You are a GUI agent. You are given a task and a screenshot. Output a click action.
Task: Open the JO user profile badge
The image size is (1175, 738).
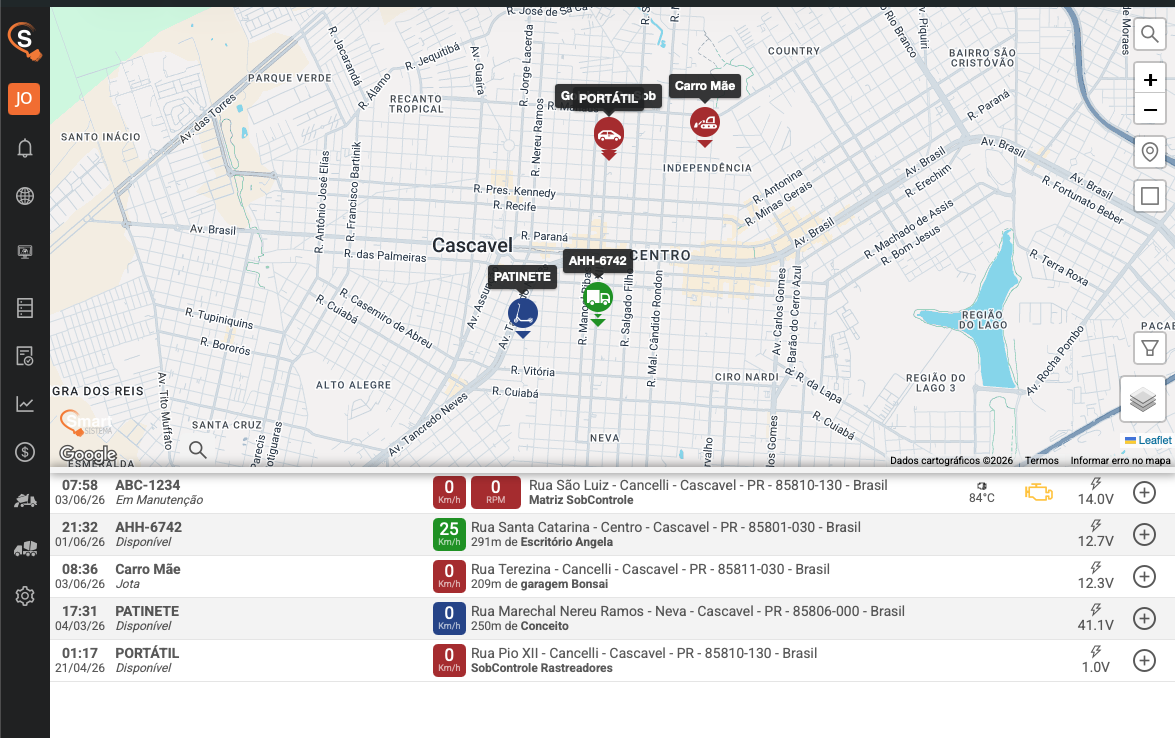[x=24, y=99]
